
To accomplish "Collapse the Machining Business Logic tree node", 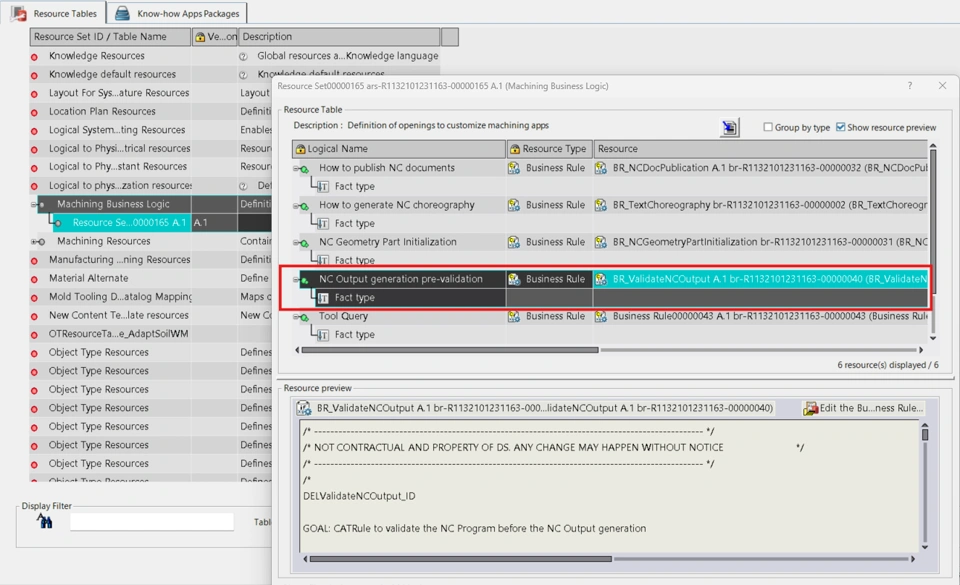I will tap(37, 205).
